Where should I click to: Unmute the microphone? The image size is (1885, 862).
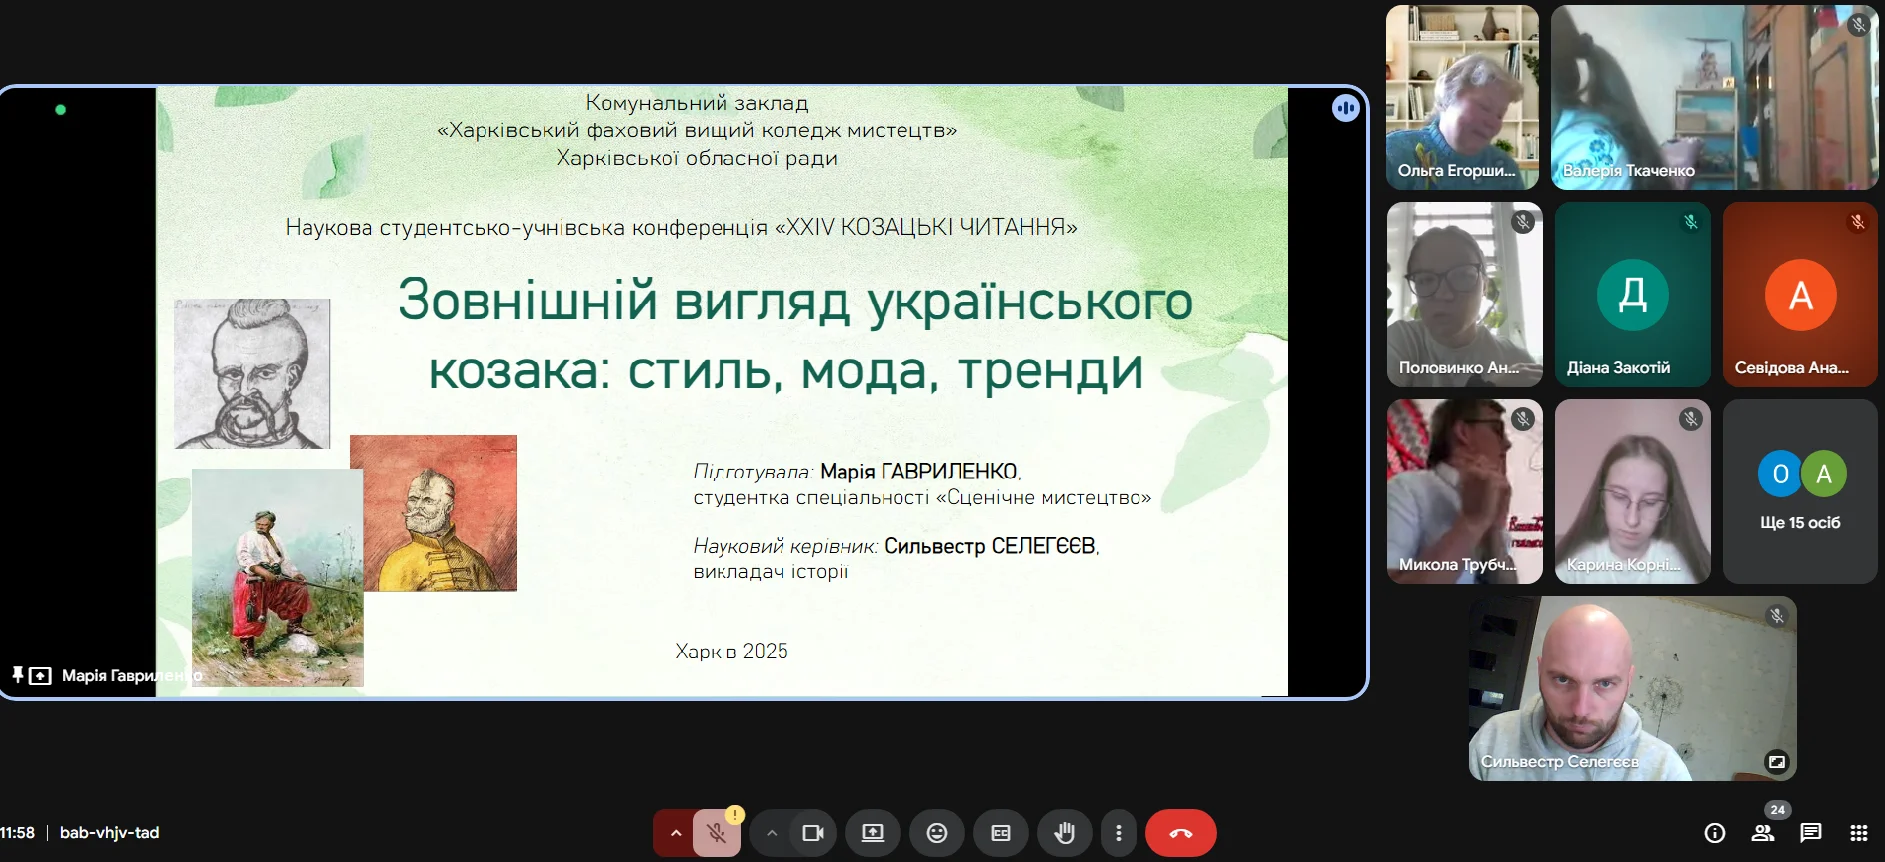pos(716,833)
